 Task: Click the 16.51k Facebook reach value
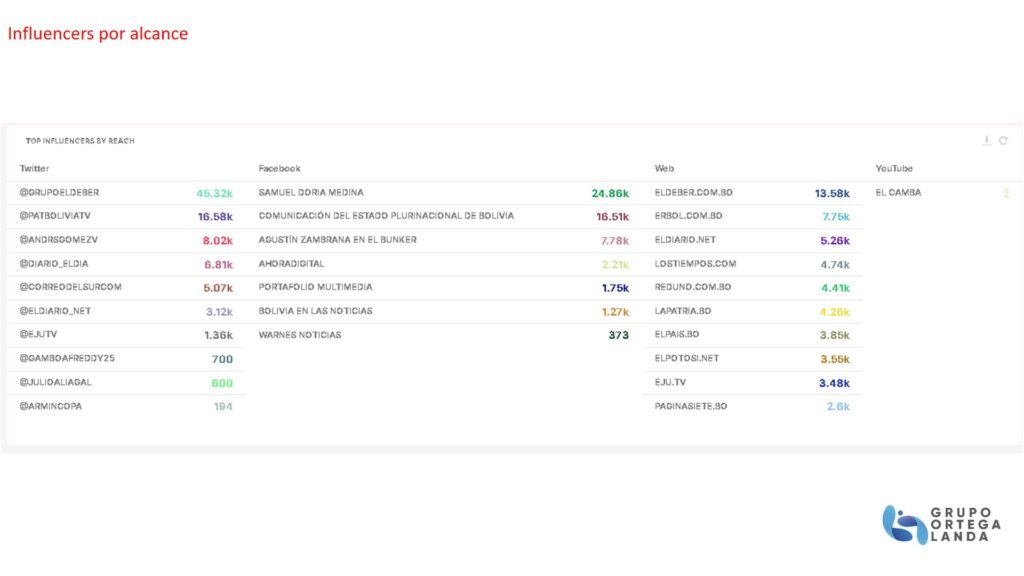[613, 217]
